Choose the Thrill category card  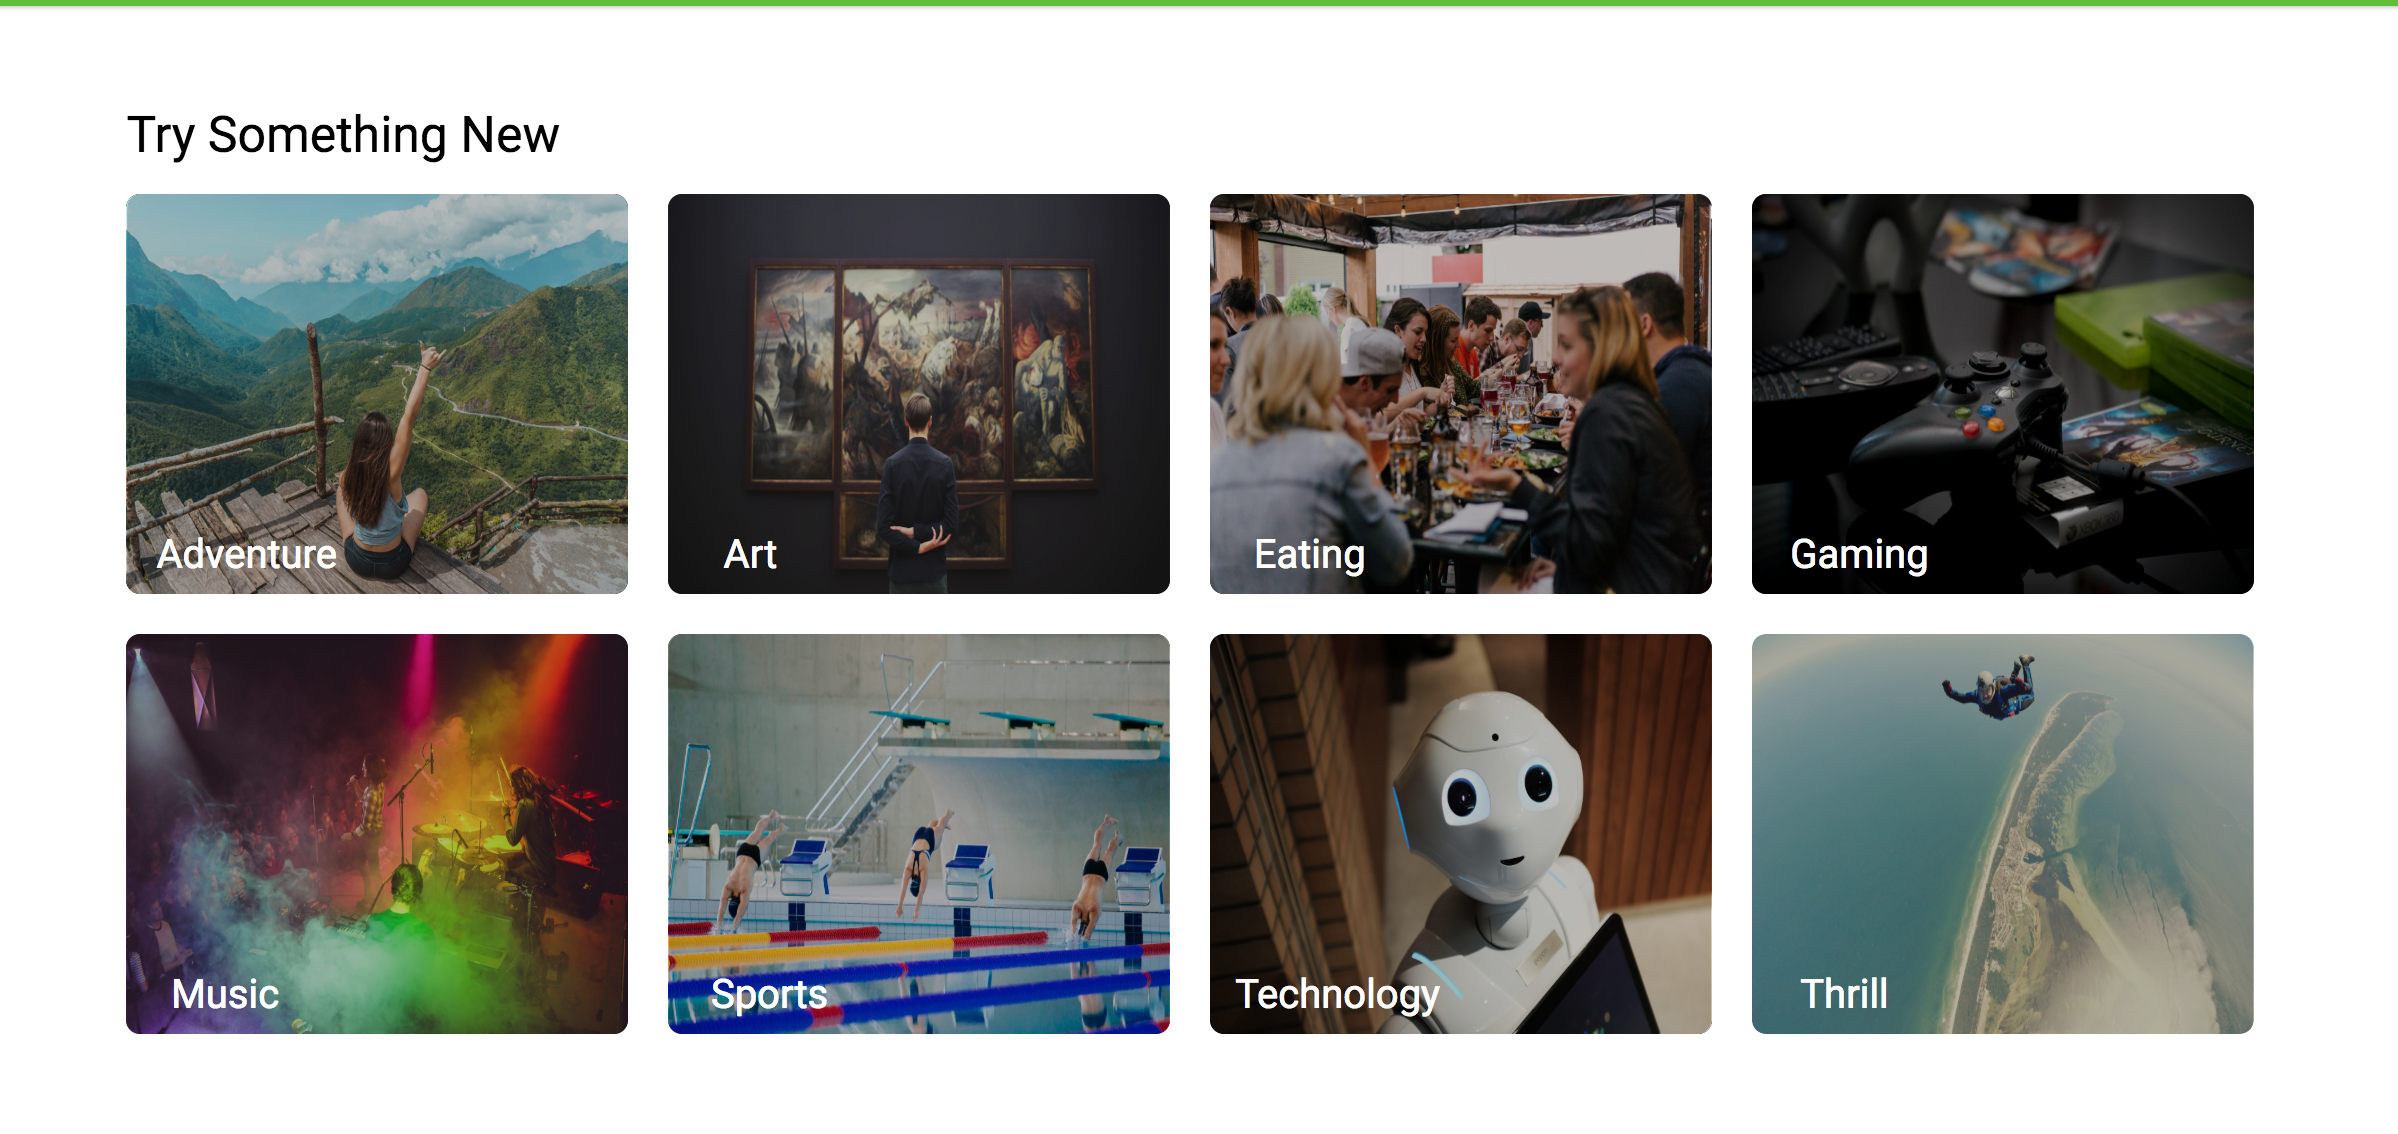point(2003,834)
